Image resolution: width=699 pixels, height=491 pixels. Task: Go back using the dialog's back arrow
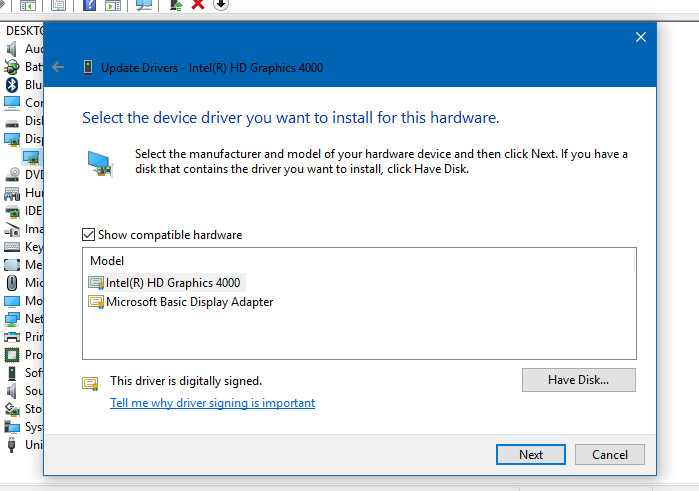click(x=58, y=67)
